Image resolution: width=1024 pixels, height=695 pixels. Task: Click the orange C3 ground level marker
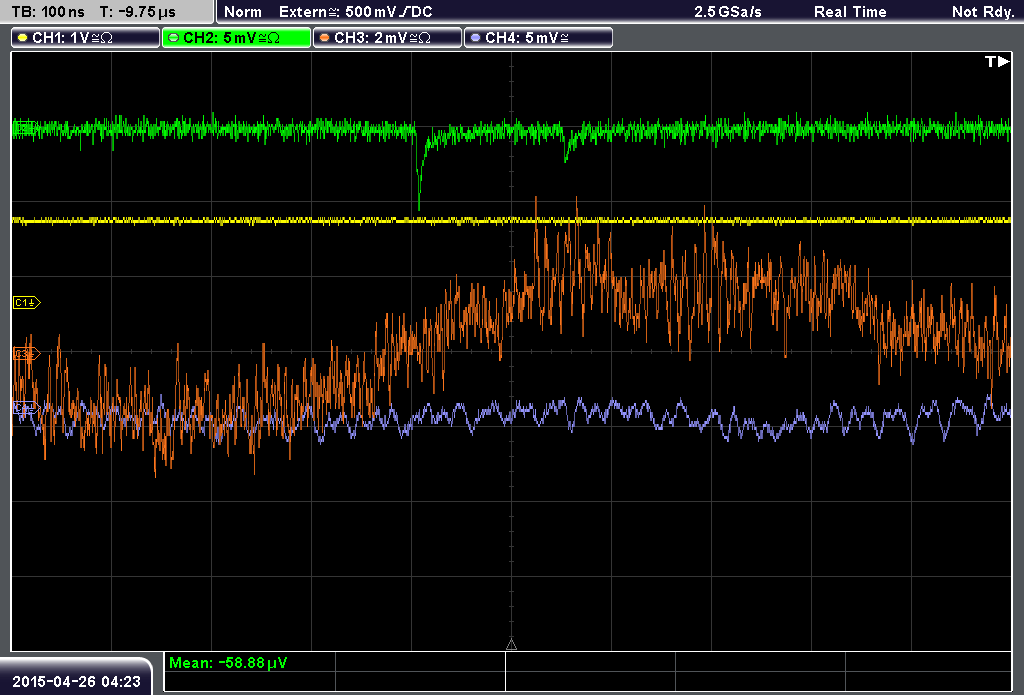(x=26, y=354)
